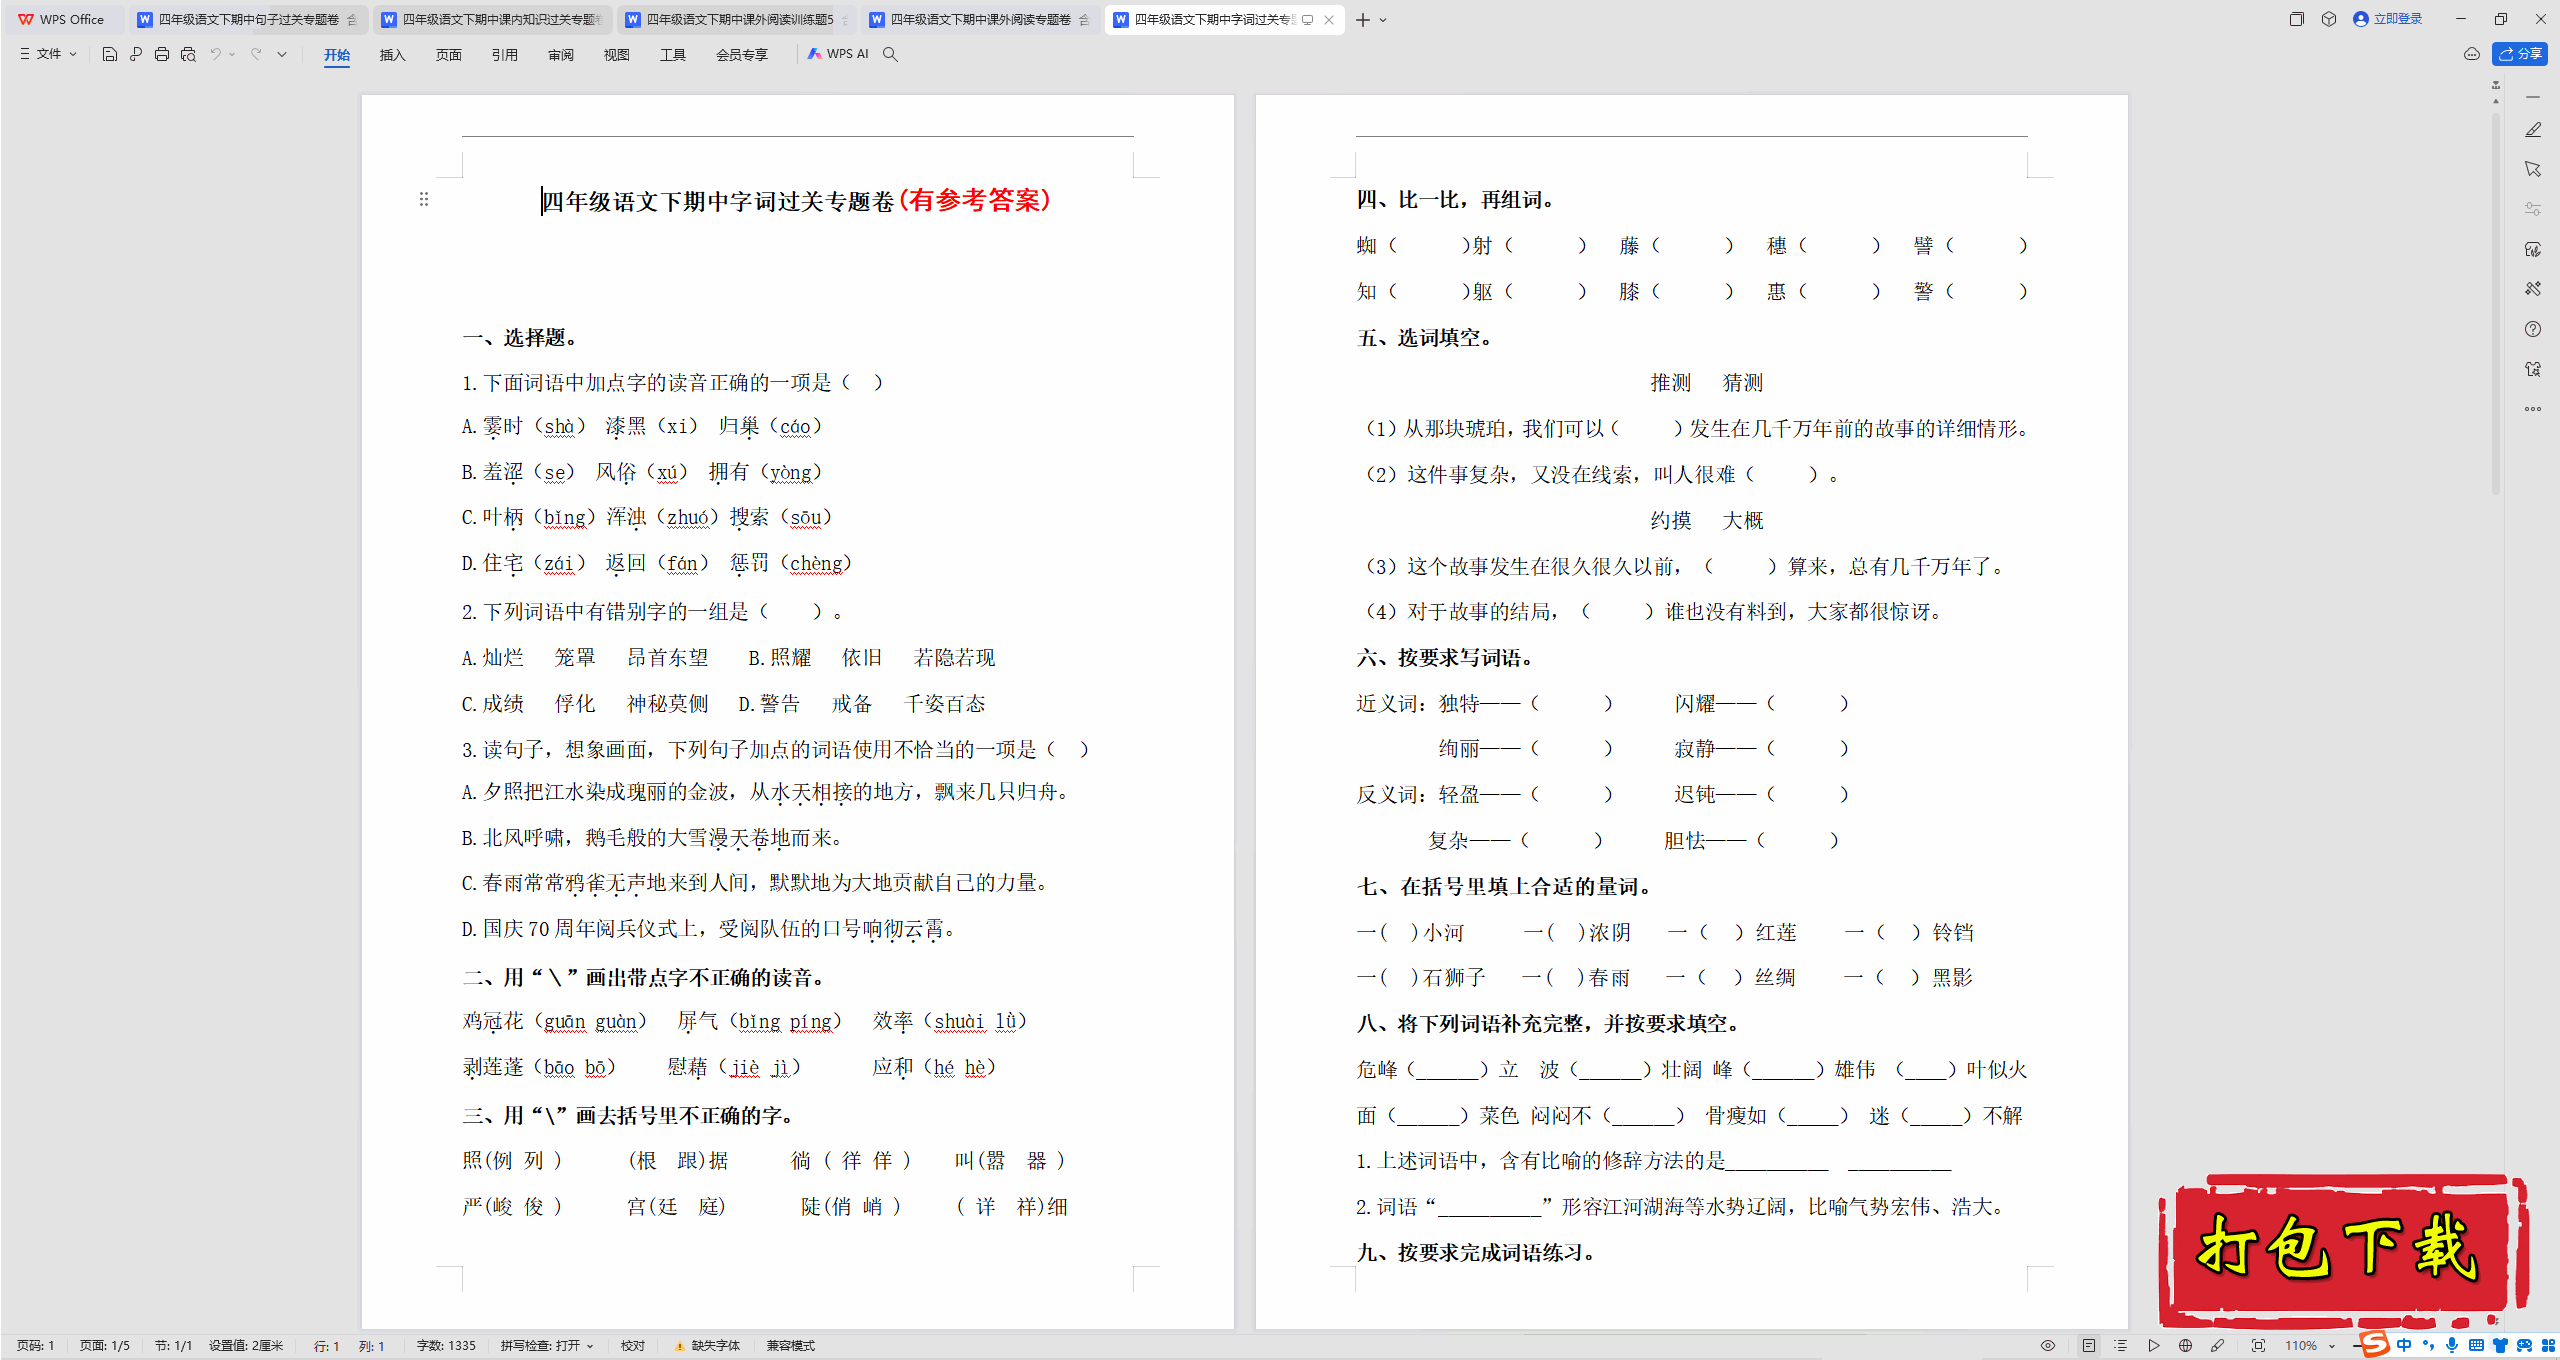Image resolution: width=2560 pixels, height=1360 pixels.
Task: Click the pen edit icon in right sidebar
Action: click(2532, 130)
